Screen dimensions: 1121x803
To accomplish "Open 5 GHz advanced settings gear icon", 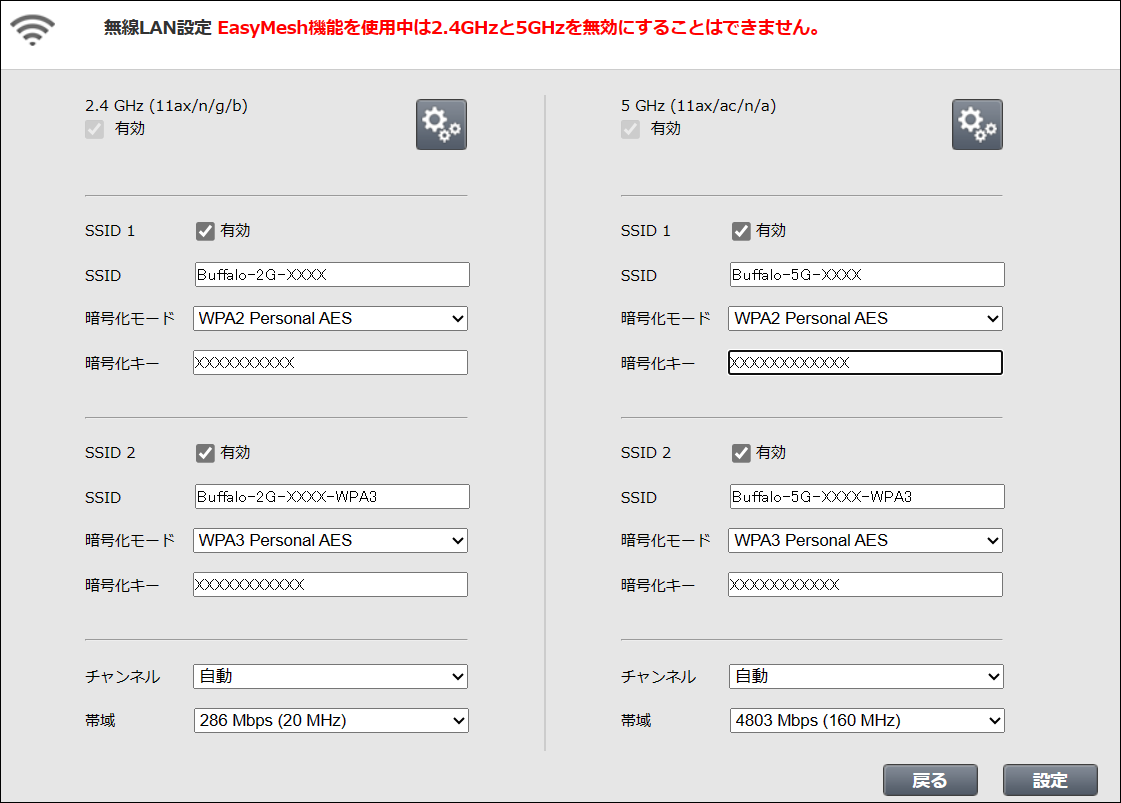I will (977, 125).
